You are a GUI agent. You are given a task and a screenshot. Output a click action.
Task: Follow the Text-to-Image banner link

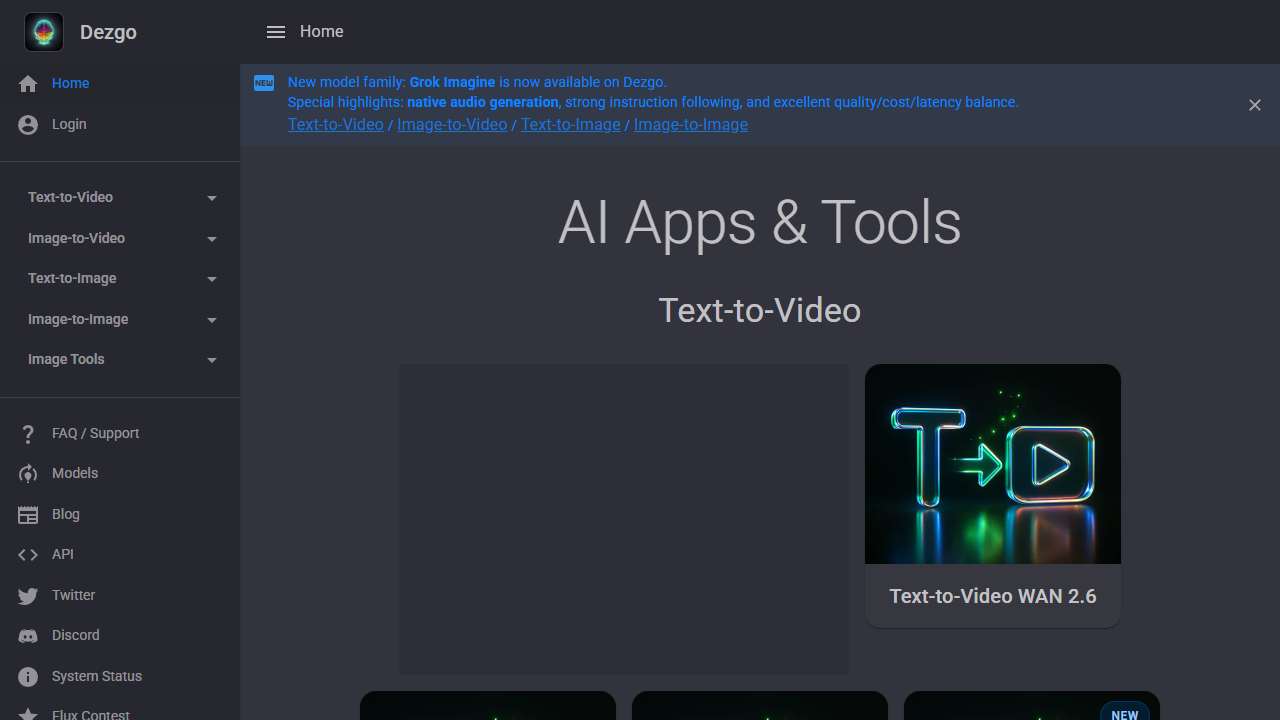[570, 125]
